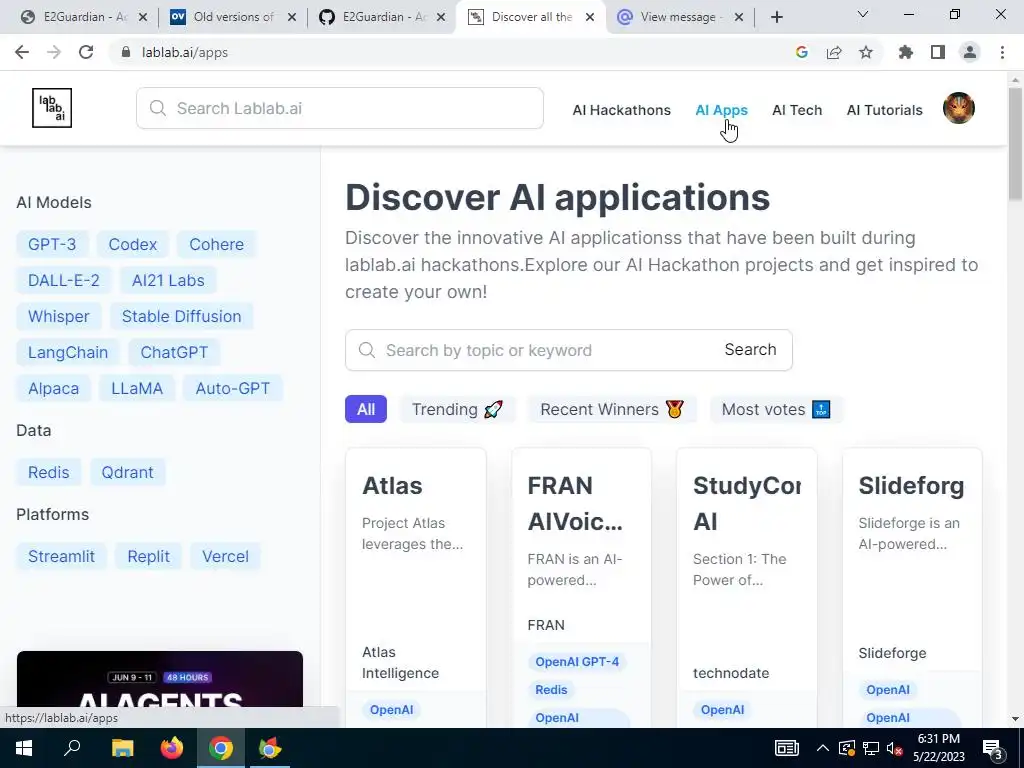This screenshot has width=1024, height=768.
Task: Filter by the Qdrant tag
Action: click(x=127, y=472)
